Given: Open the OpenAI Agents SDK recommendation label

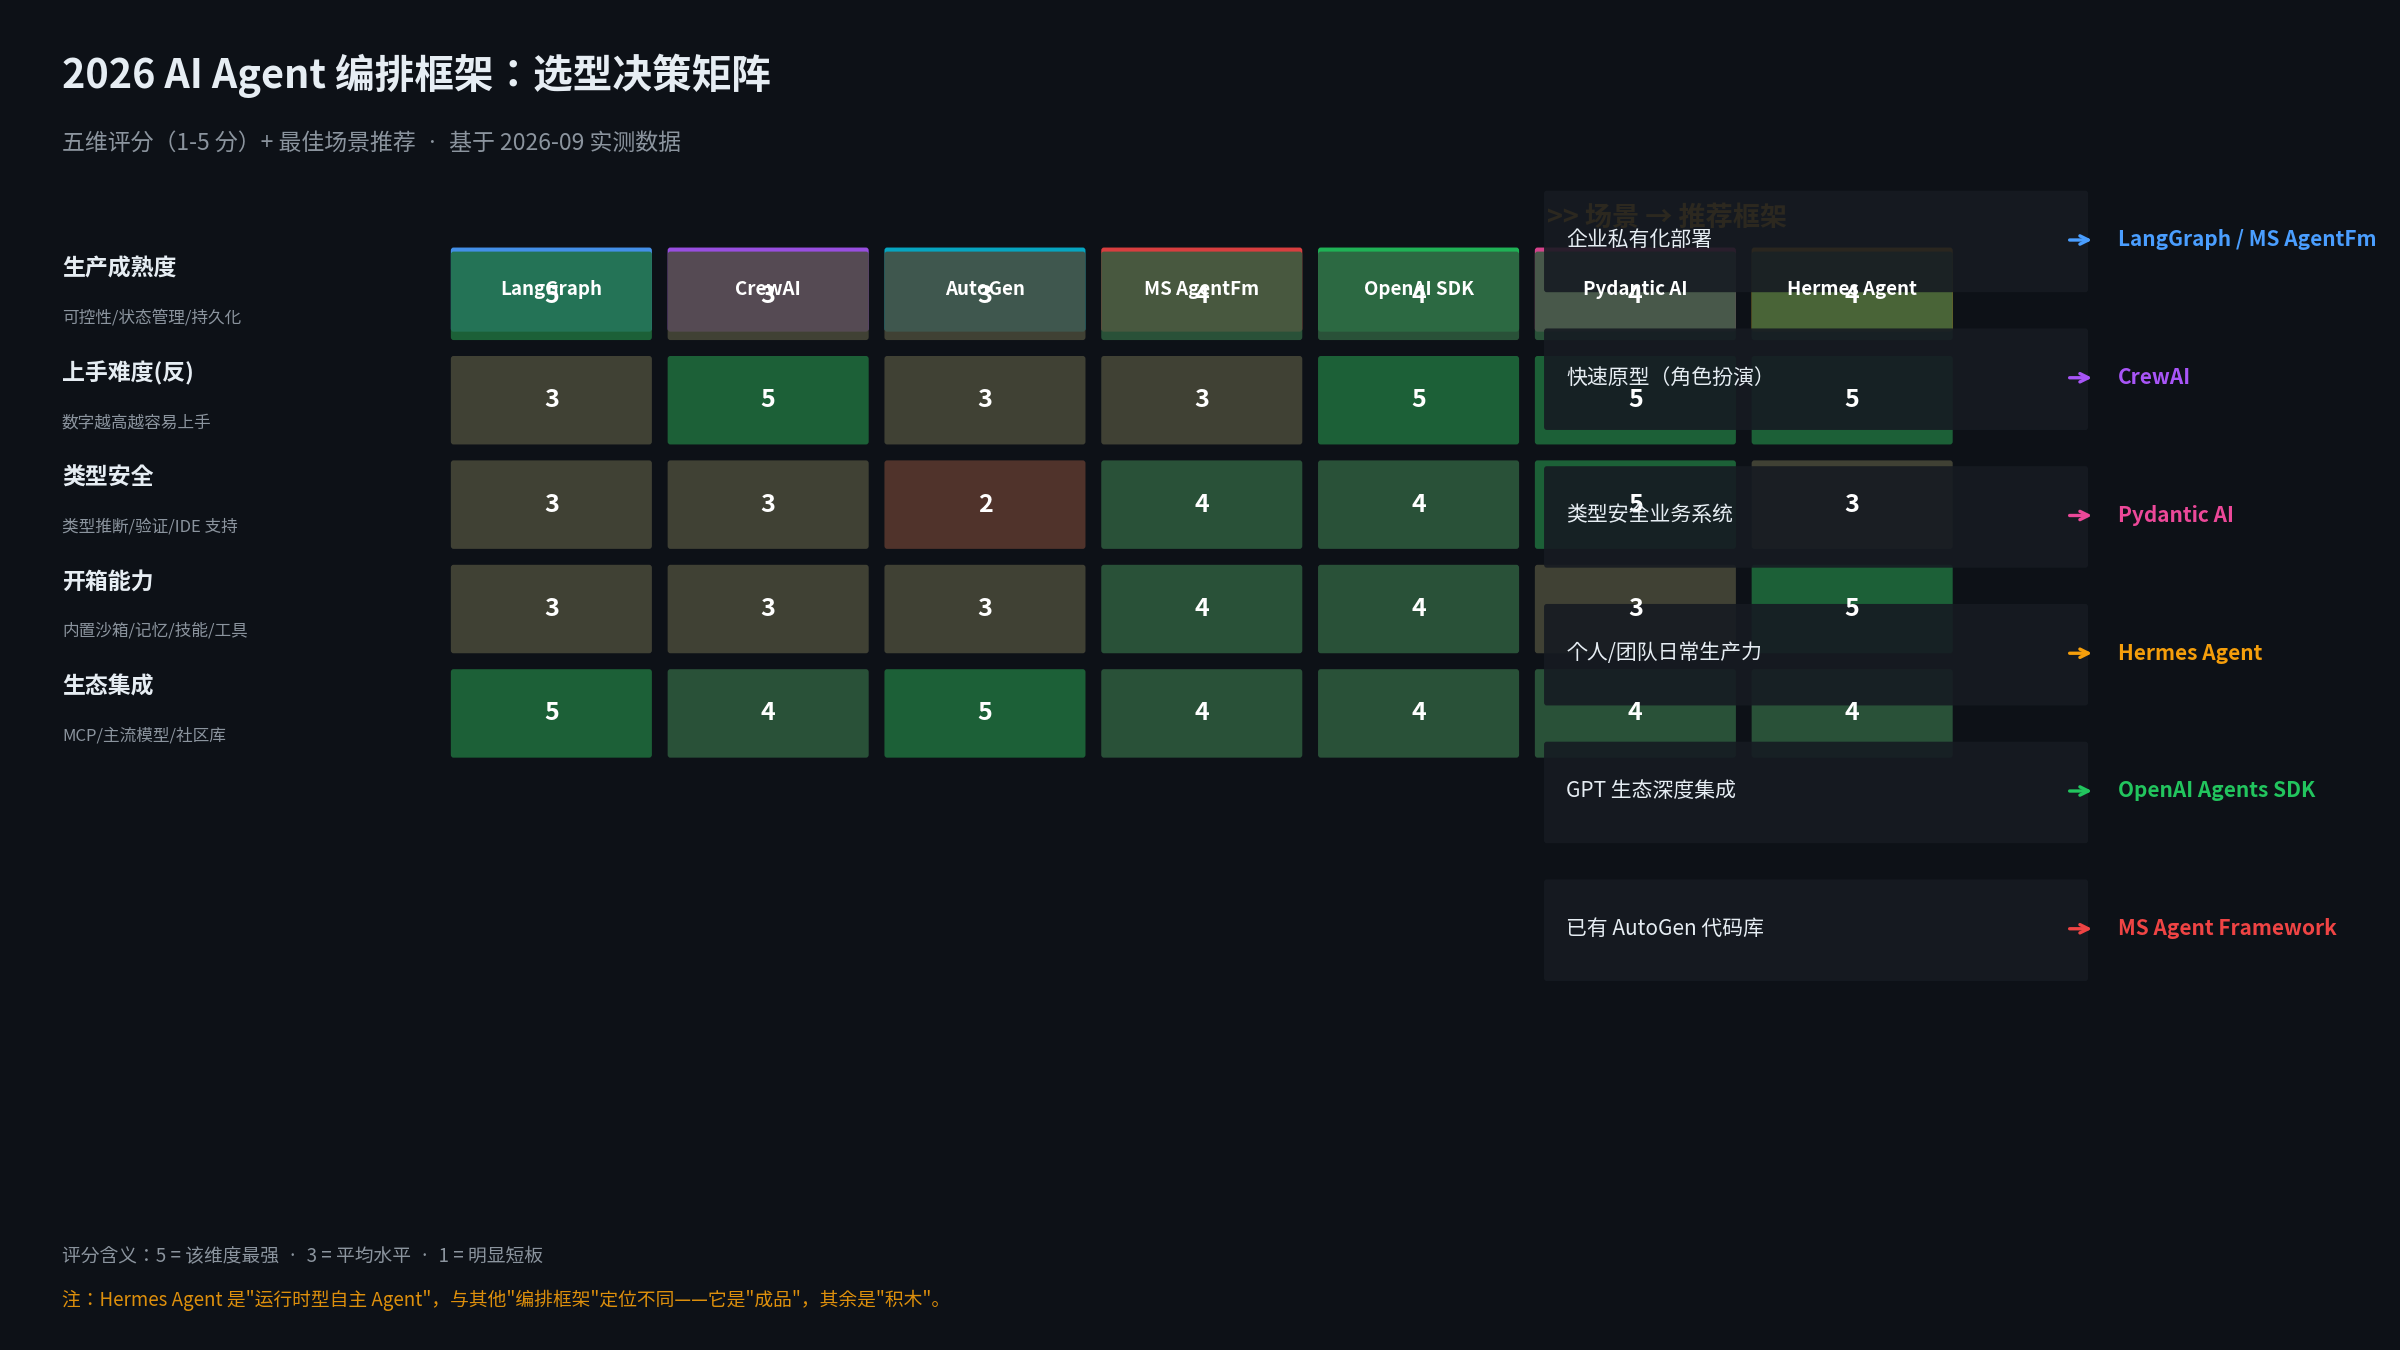Looking at the screenshot, I should 2216,790.
